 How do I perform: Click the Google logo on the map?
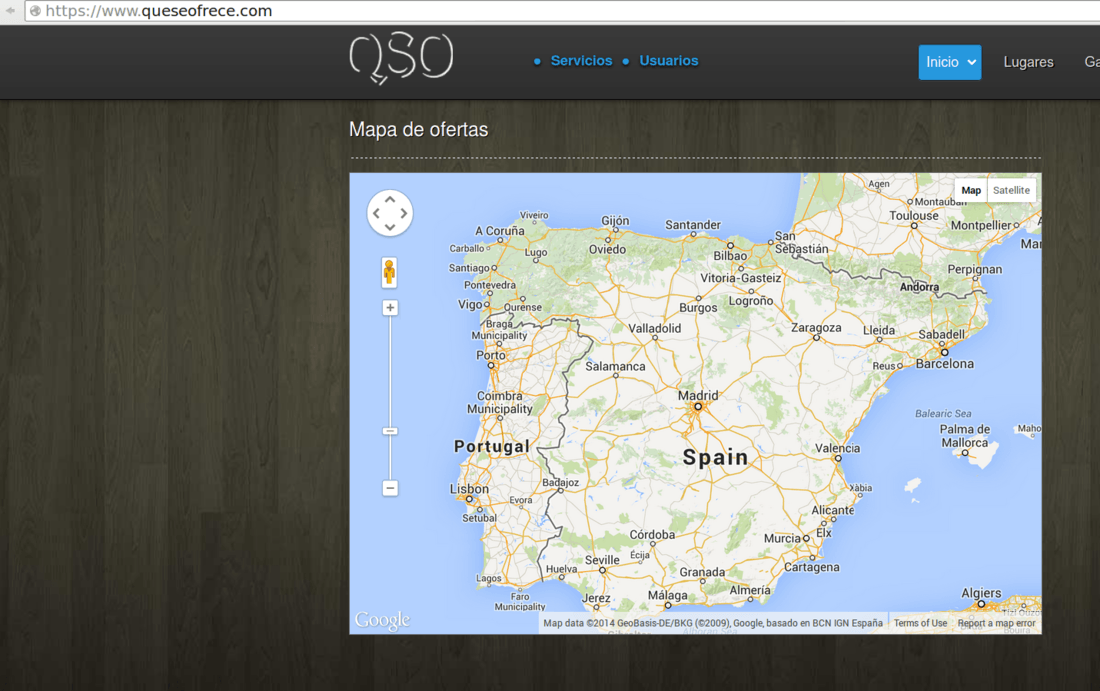382,620
